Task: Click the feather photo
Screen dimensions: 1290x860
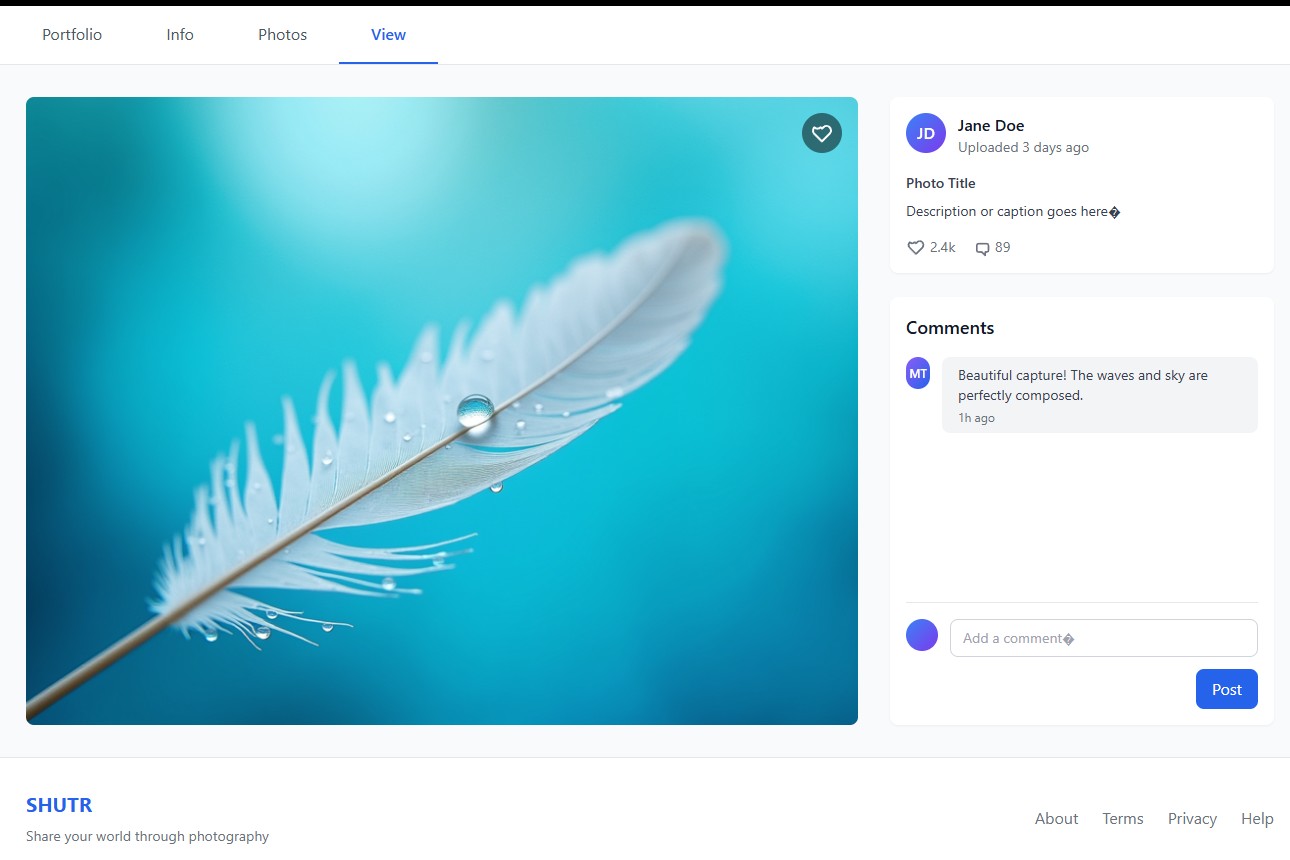Action: pos(442,411)
